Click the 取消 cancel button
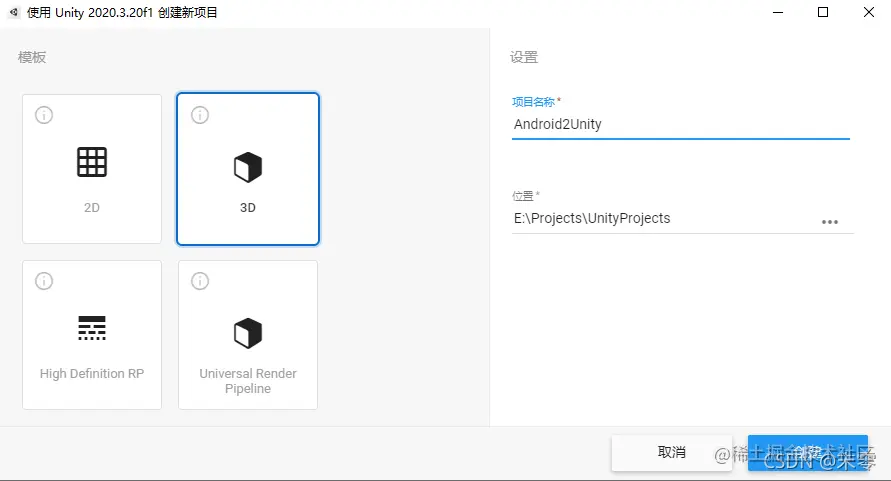 (x=672, y=453)
